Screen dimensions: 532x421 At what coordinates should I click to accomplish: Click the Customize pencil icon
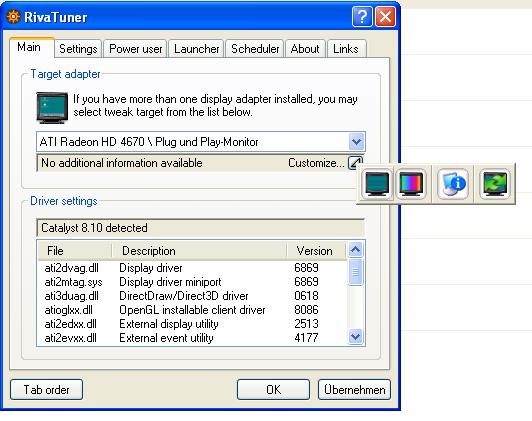click(355, 162)
